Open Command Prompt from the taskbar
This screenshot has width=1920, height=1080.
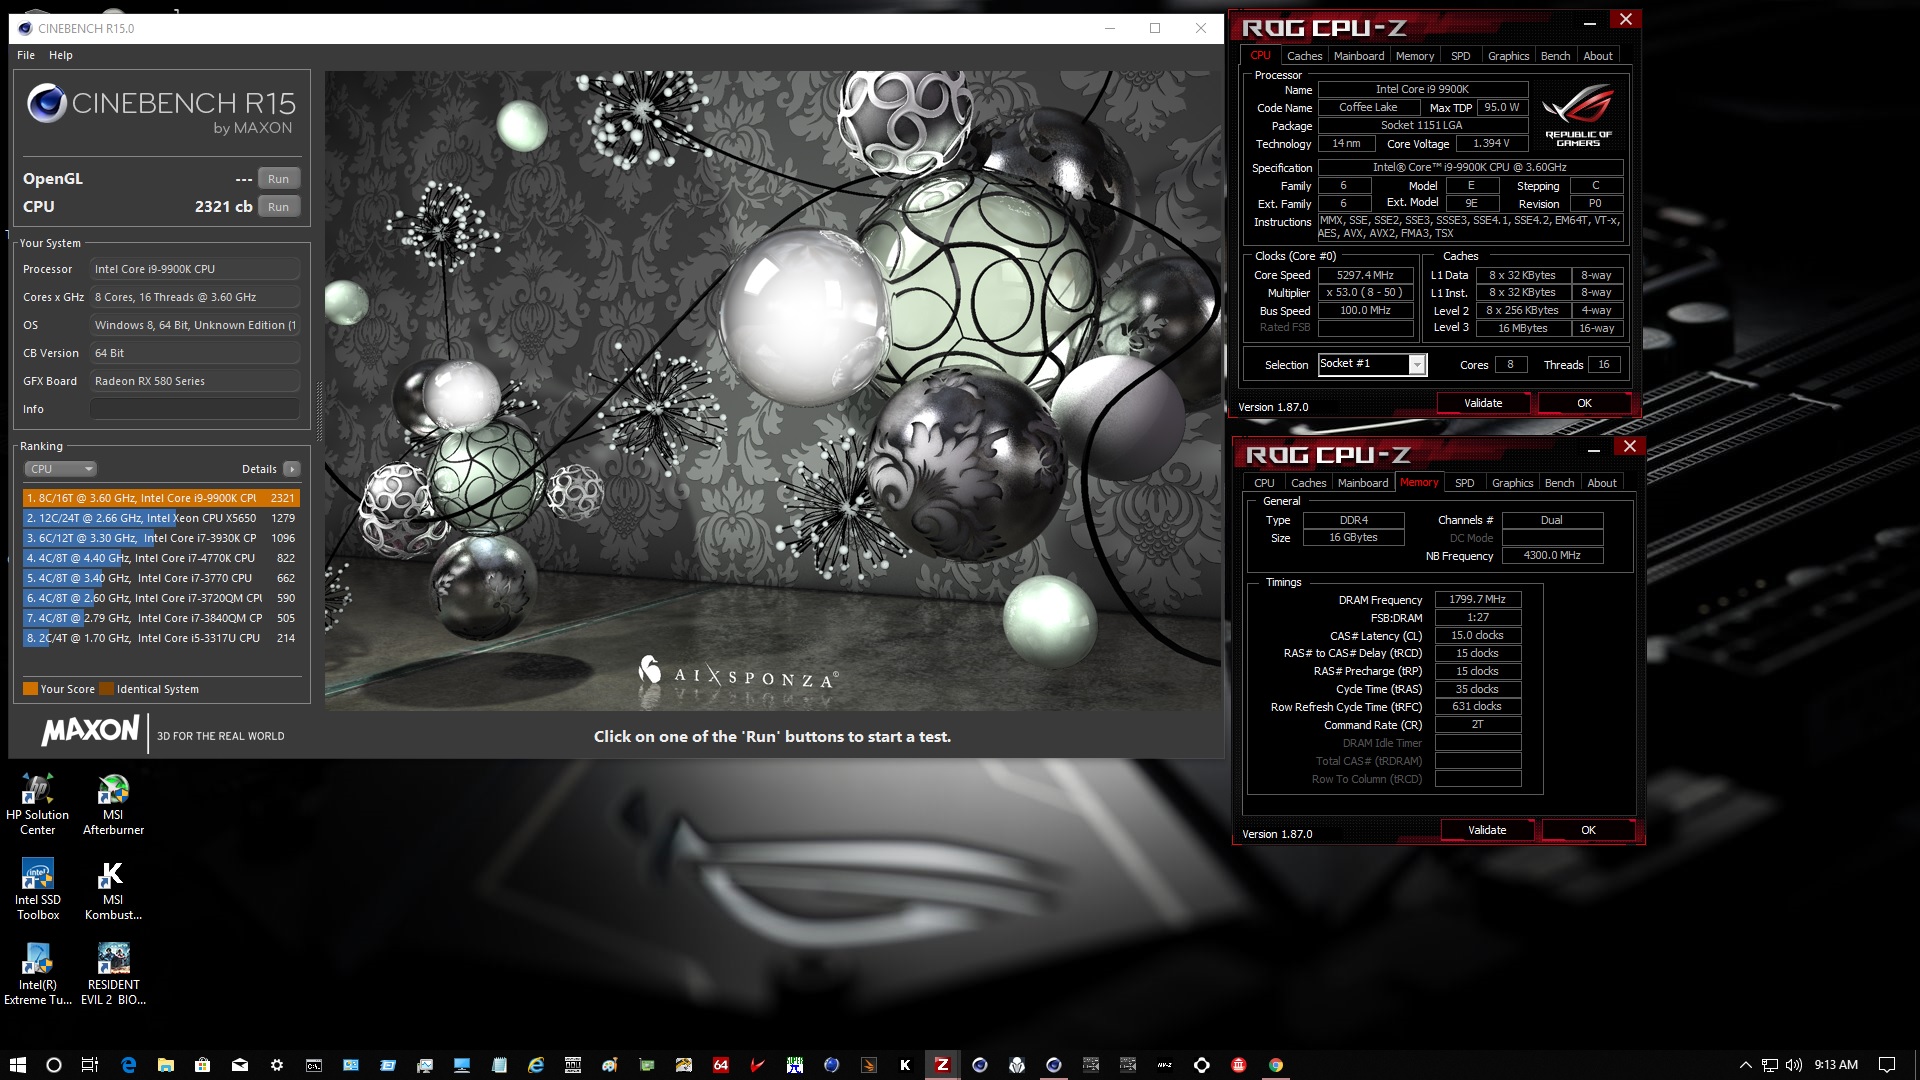pyautogui.click(x=314, y=1065)
